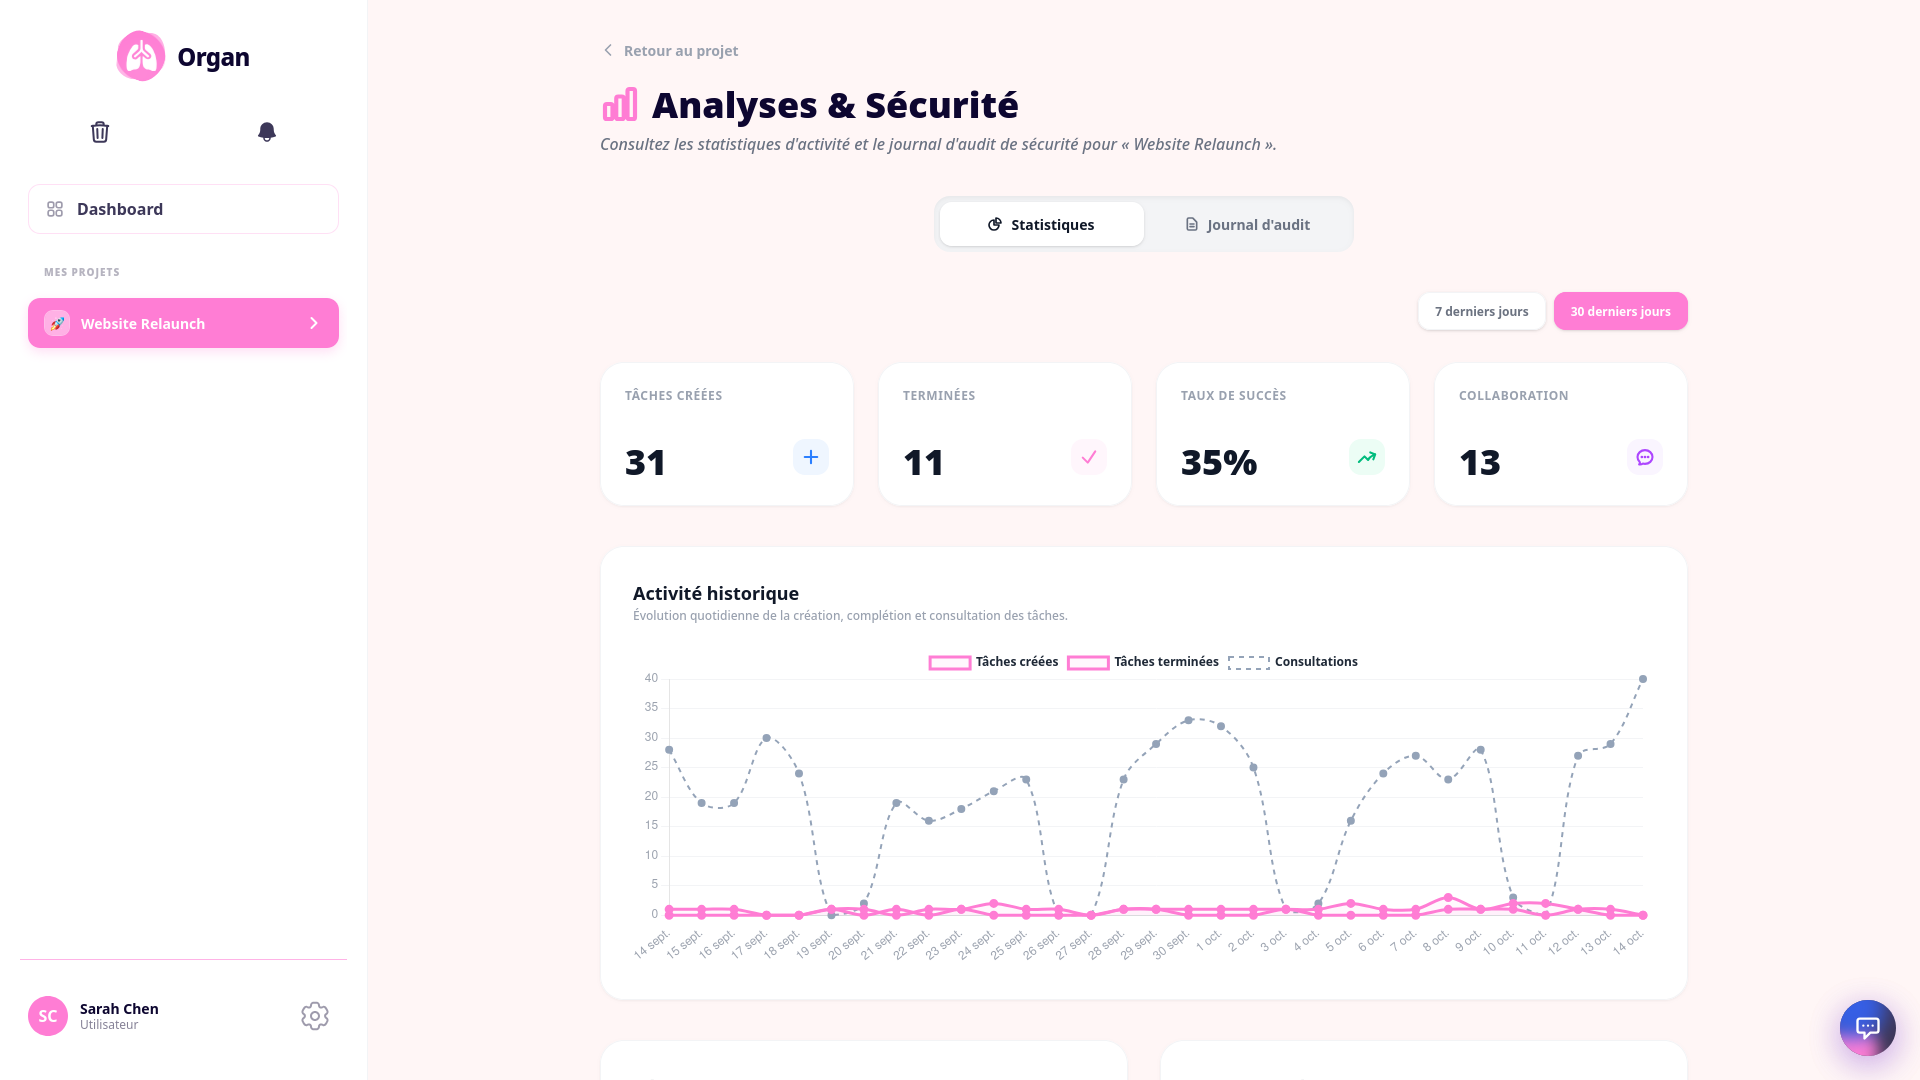
Task: Click plus icon on Tâches créées card
Action: click(811, 457)
